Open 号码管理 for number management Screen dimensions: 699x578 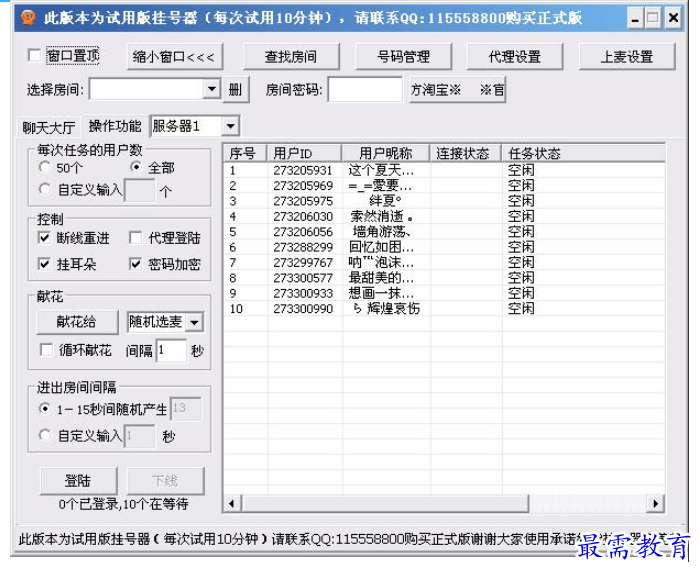point(403,57)
